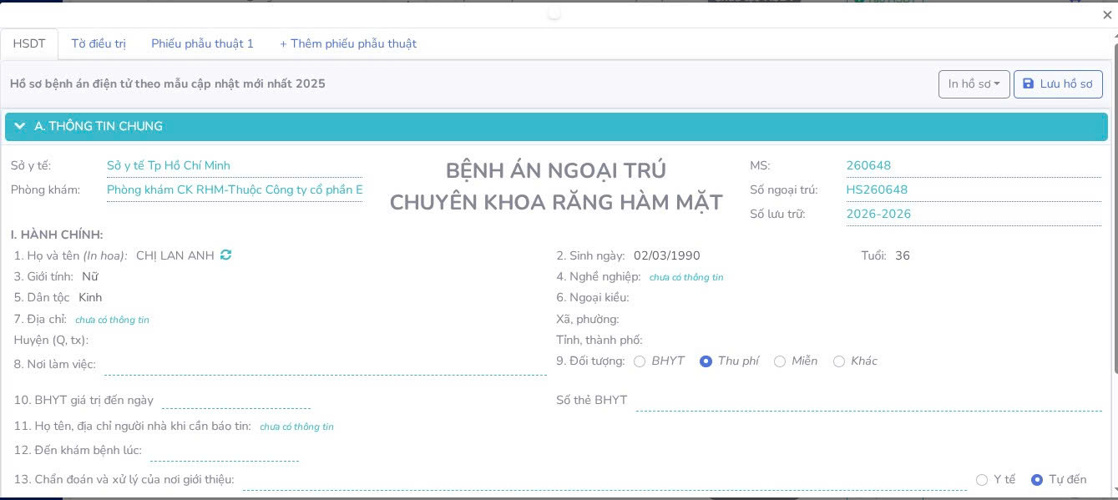Select the Y tế radio button
The height and width of the screenshot is (500, 1118).
click(981, 480)
